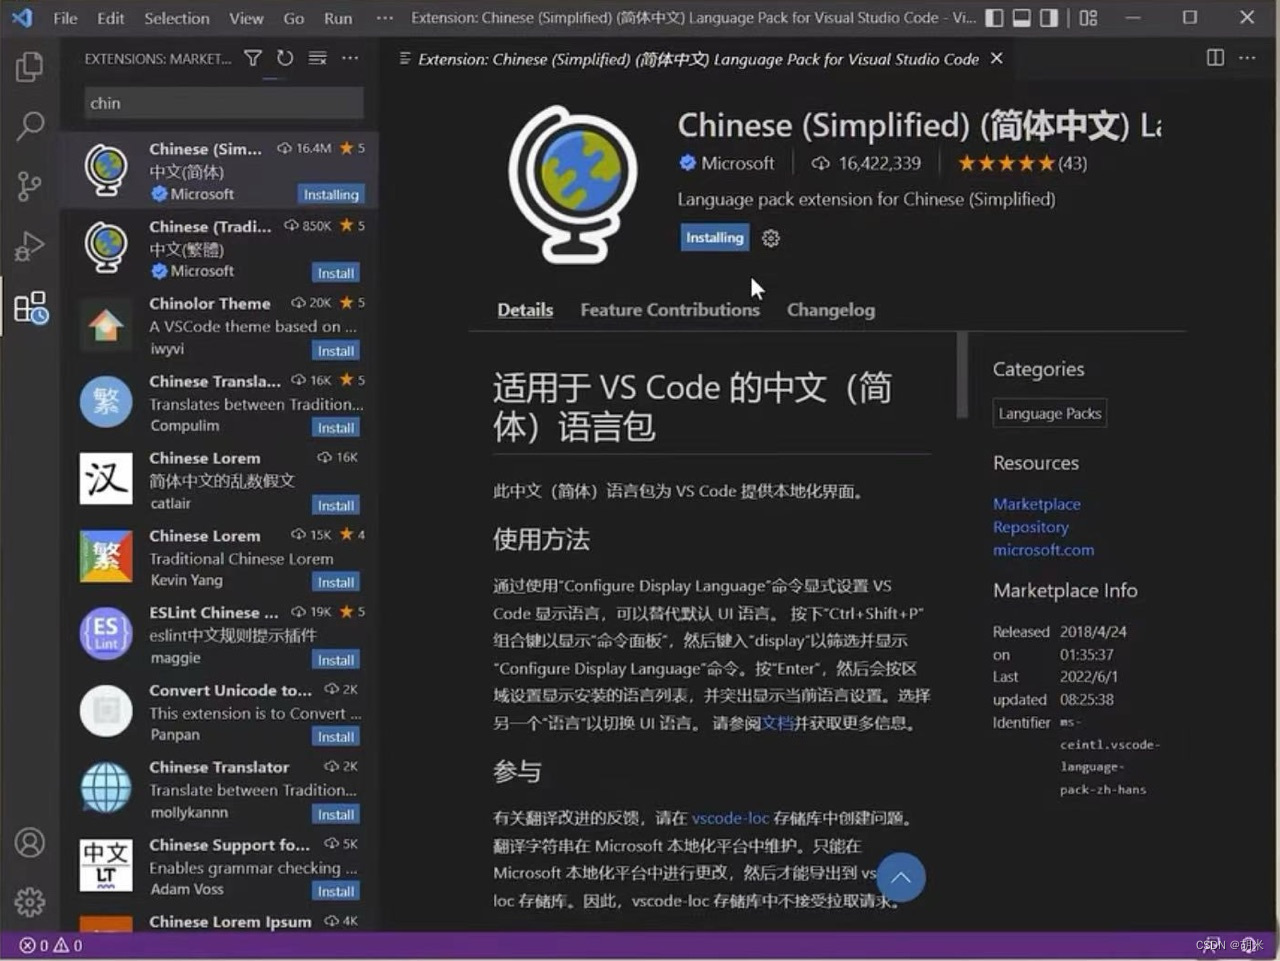Open Extensions sidebar more actions menu

pyautogui.click(x=350, y=59)
